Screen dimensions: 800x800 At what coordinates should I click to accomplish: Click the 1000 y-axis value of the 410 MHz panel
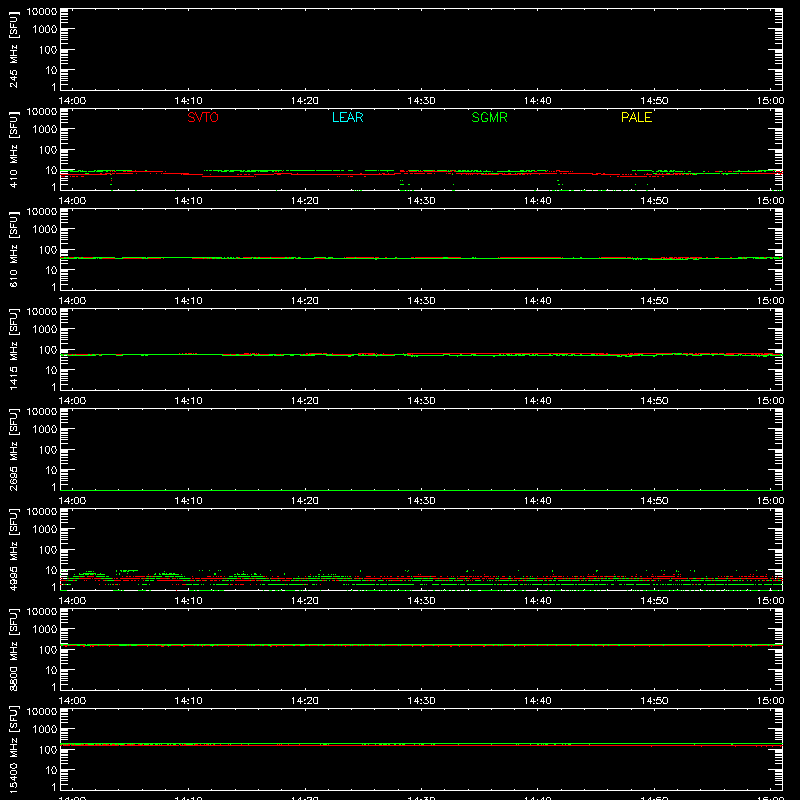[x=45, y=130]
